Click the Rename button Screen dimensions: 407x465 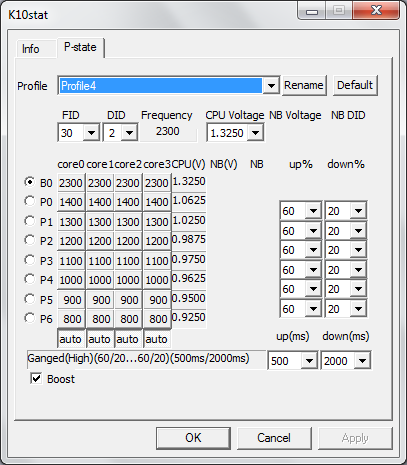click(x=304, y=85)
